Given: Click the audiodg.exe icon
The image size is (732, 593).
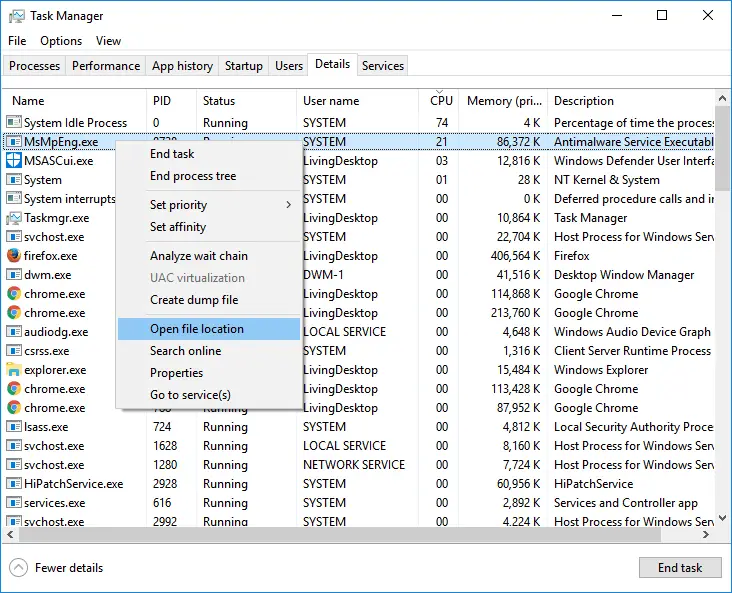Looking at the screenshot, I should 14,332.
